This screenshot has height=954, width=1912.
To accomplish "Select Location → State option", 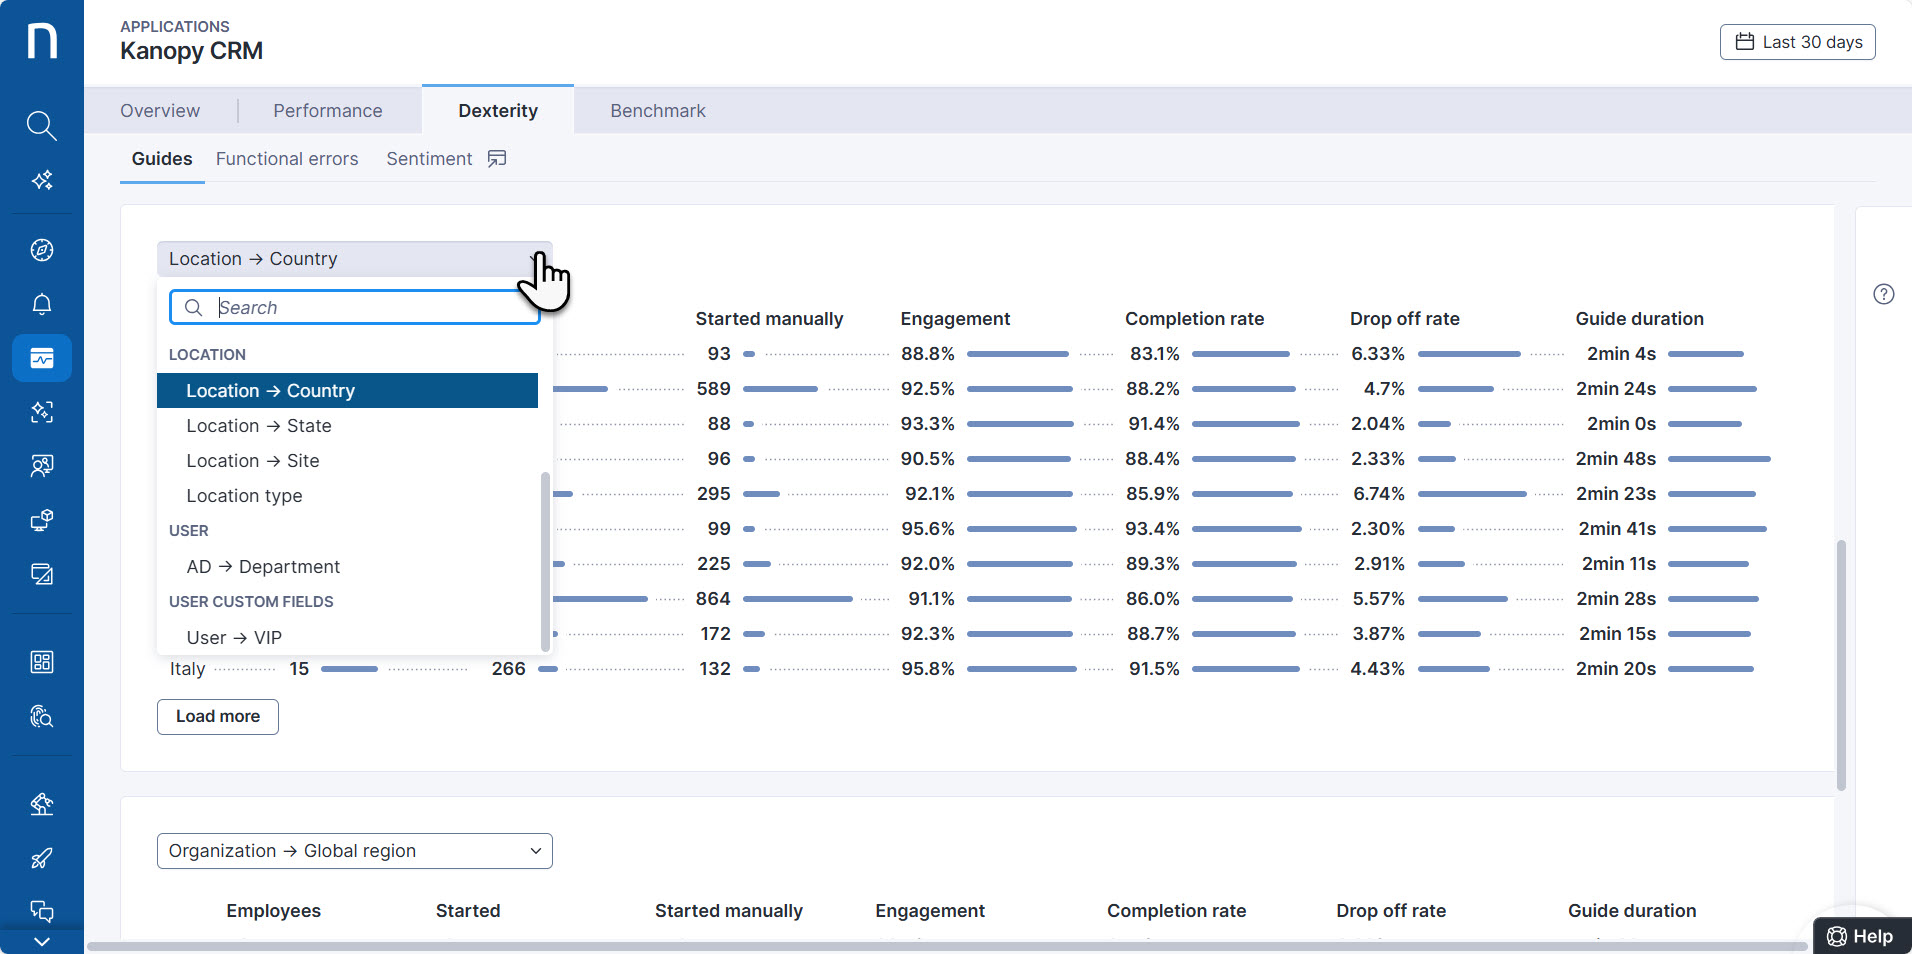I will [x=259, y=426].
